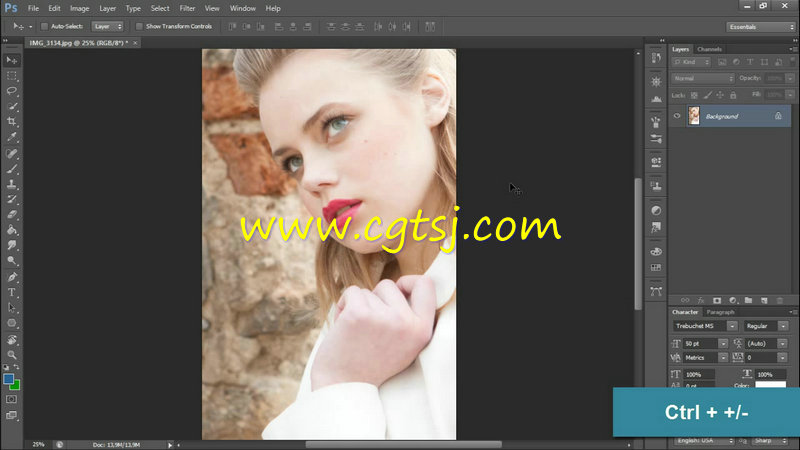Click the white text Color swatch

770,384
